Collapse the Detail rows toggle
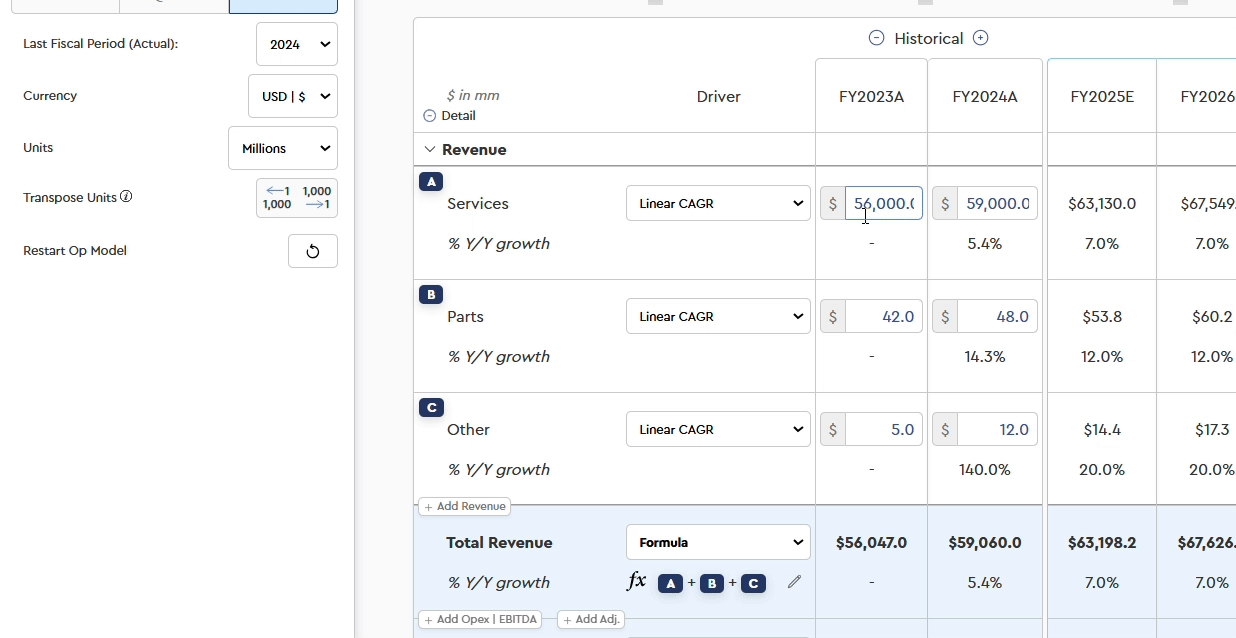The width and height of the screenshot is (1236, 638). coord(430,116)
